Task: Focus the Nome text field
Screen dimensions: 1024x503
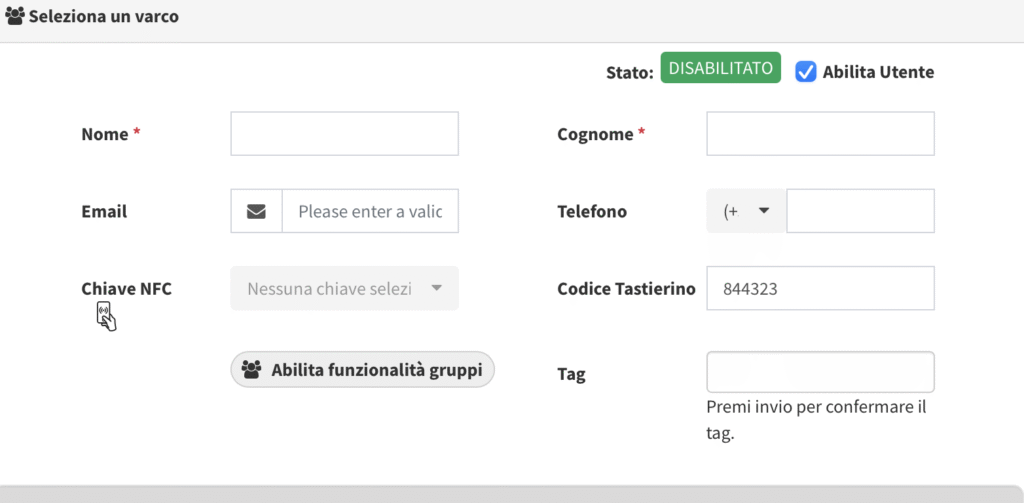Action: point(344,134)
